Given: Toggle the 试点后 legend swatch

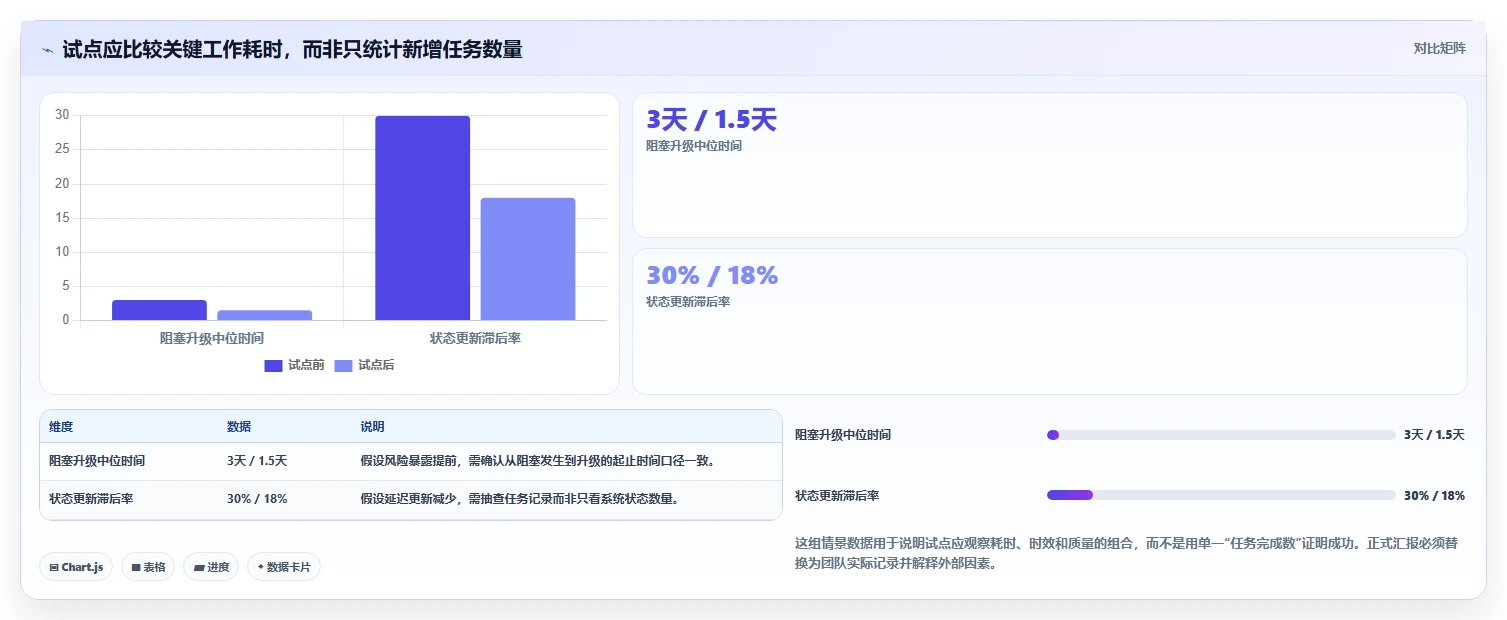Looking at the screenshot, I should click(x=344, y=366).
